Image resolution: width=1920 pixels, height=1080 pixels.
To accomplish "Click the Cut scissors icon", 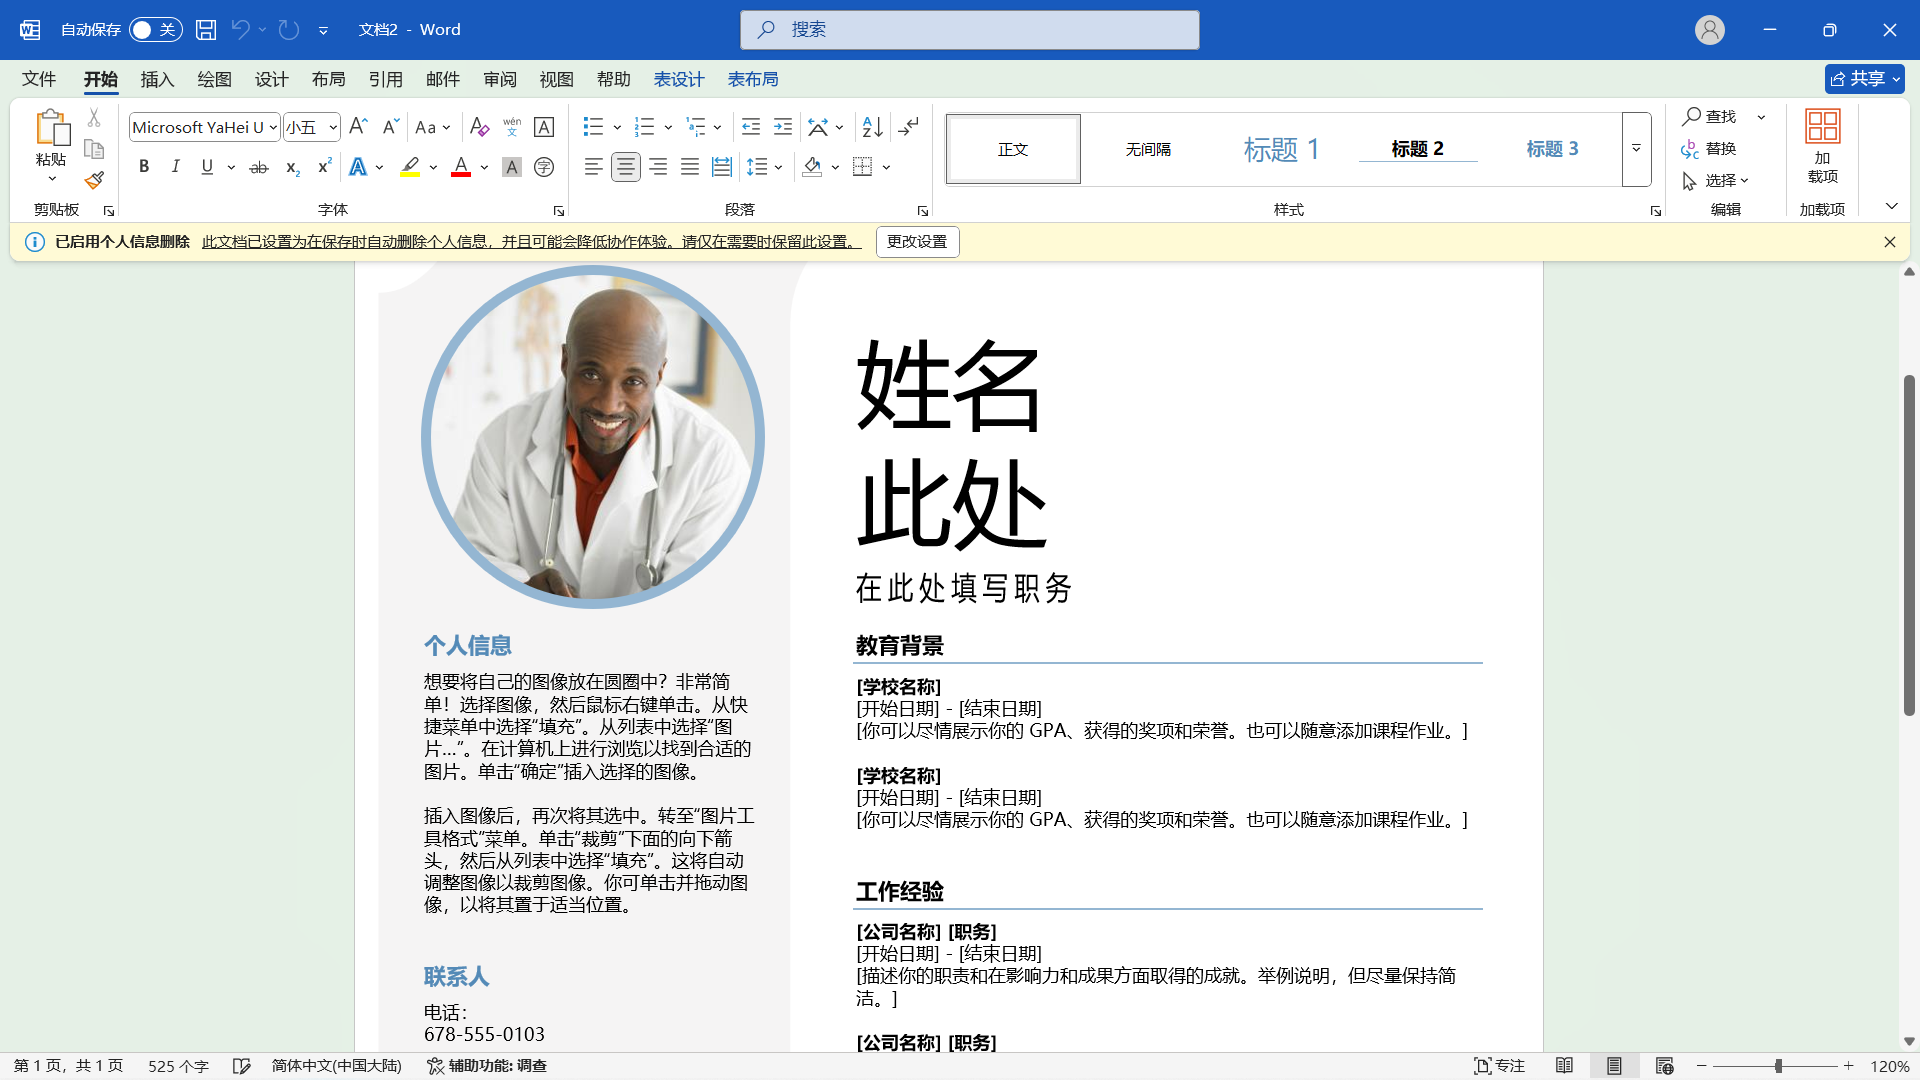I will [94, 118].
